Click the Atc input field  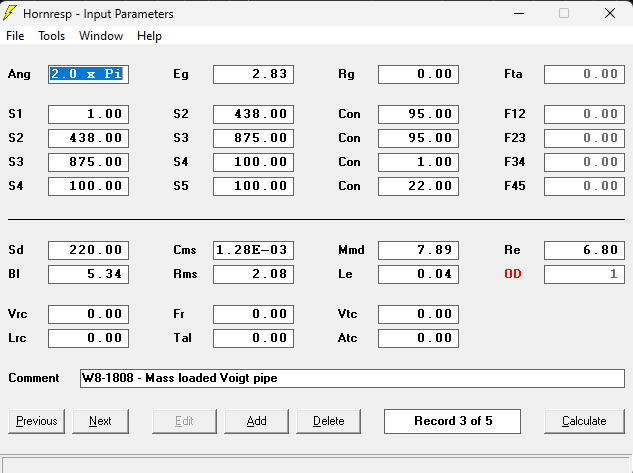click(419, 338)
